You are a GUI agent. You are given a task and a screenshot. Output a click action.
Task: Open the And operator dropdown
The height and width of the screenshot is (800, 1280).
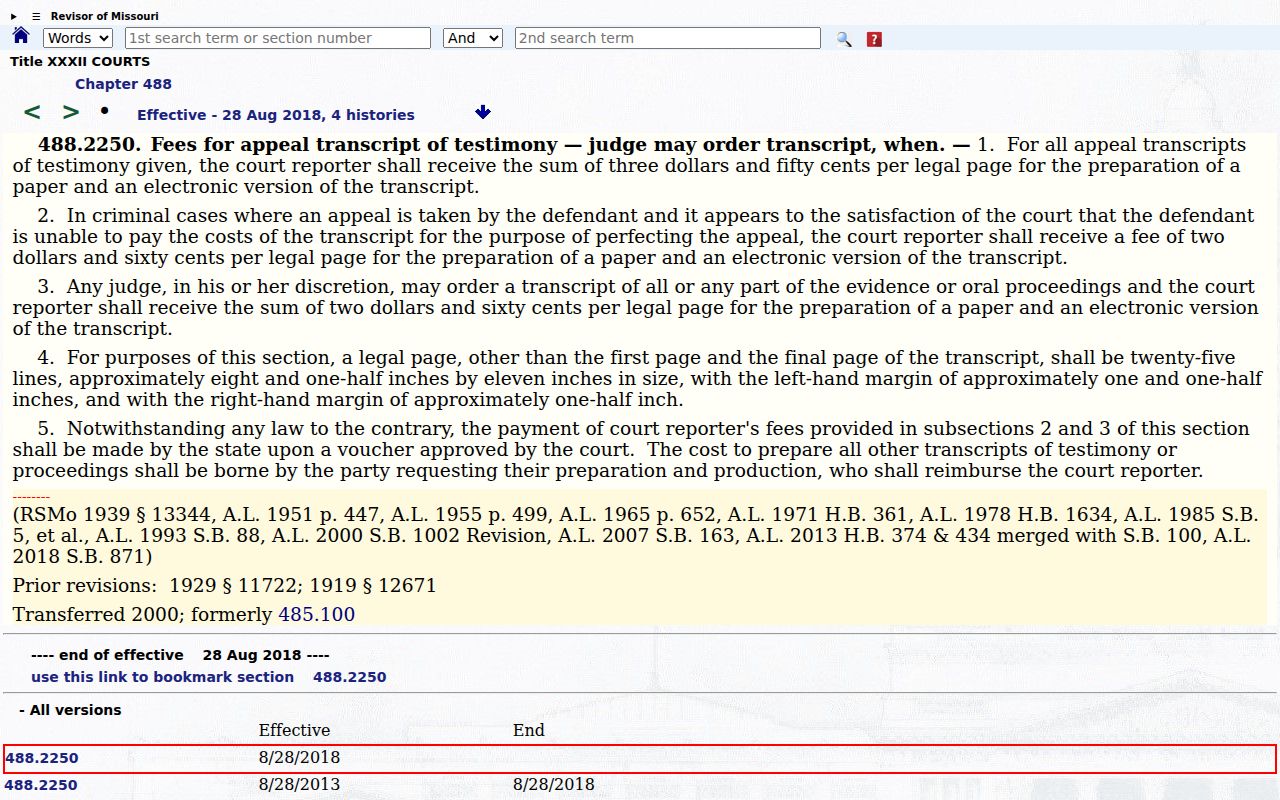coord(472,38)
